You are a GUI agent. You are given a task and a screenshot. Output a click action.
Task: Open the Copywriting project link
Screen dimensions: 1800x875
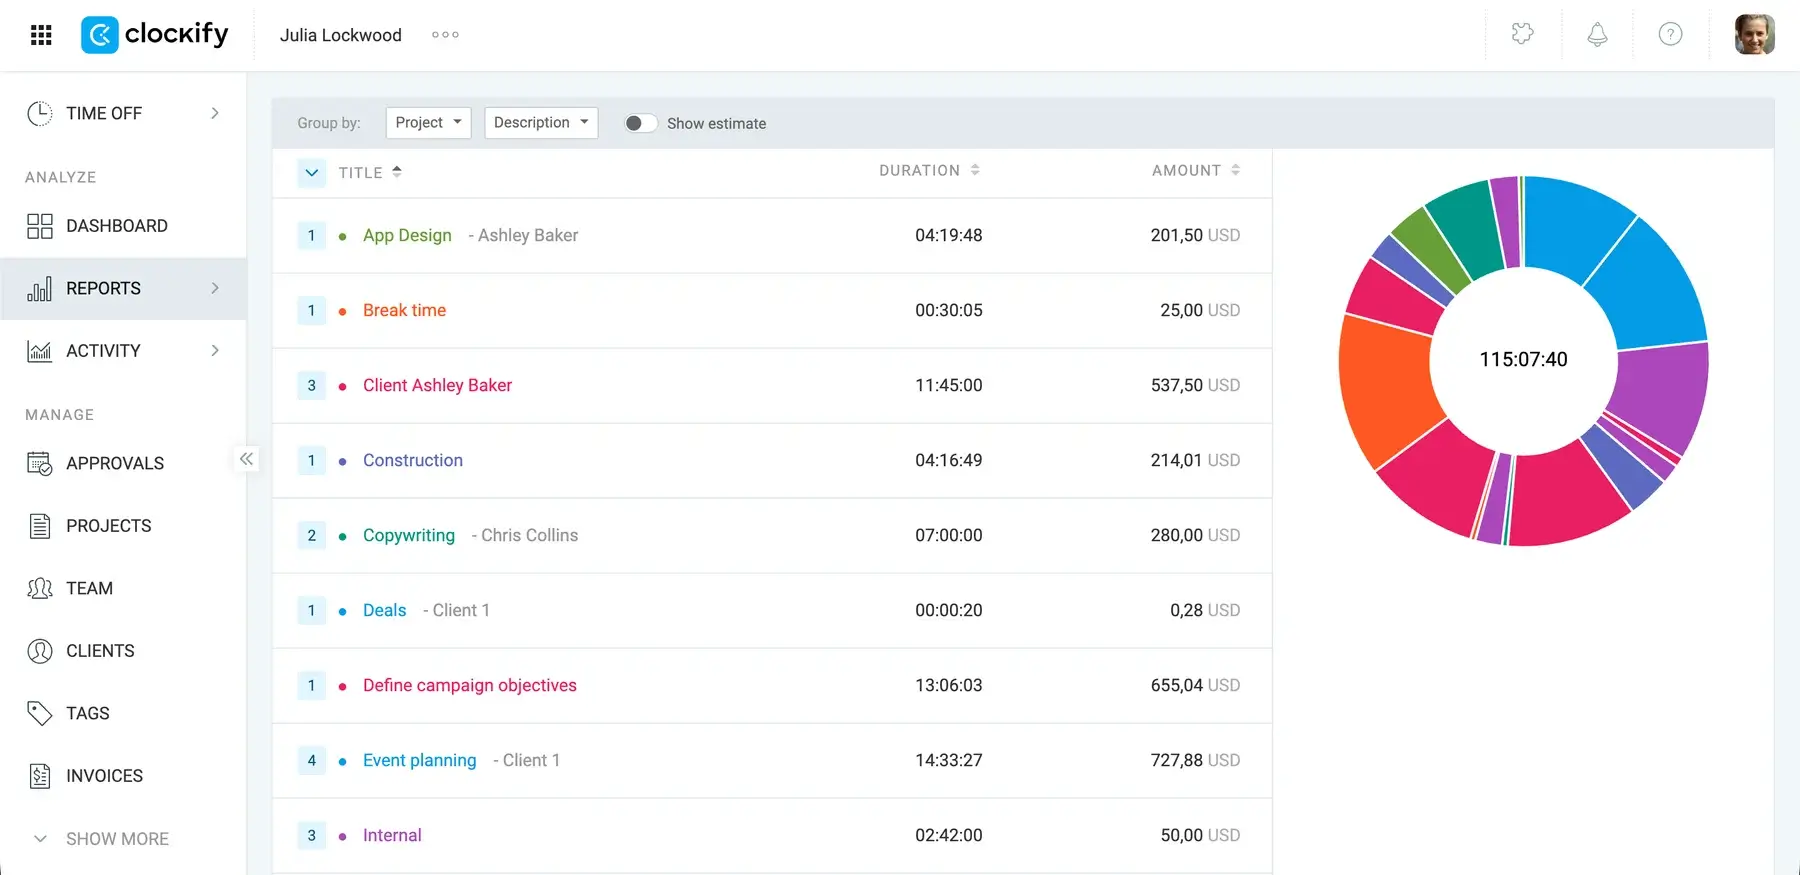[x=409, y=535]
